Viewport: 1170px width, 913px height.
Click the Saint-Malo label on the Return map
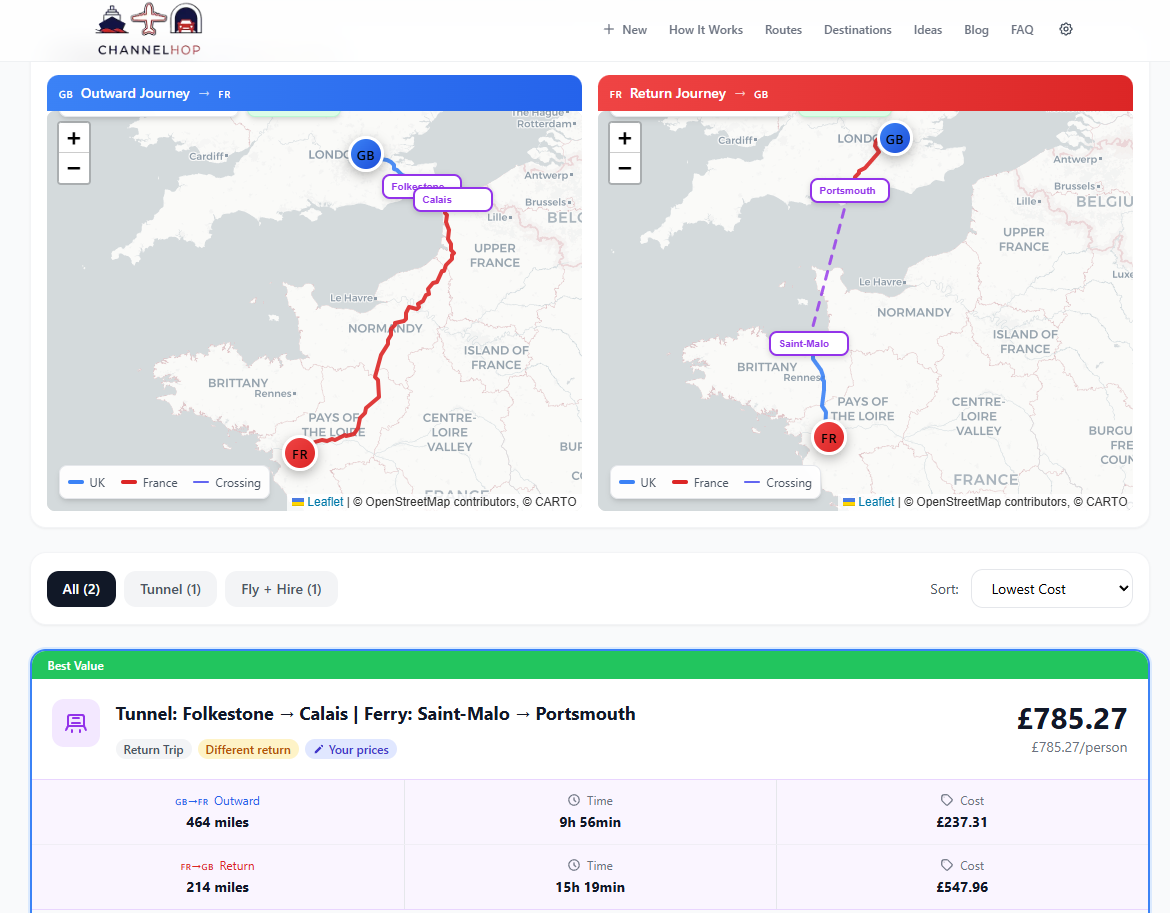[x=808, y=343]
